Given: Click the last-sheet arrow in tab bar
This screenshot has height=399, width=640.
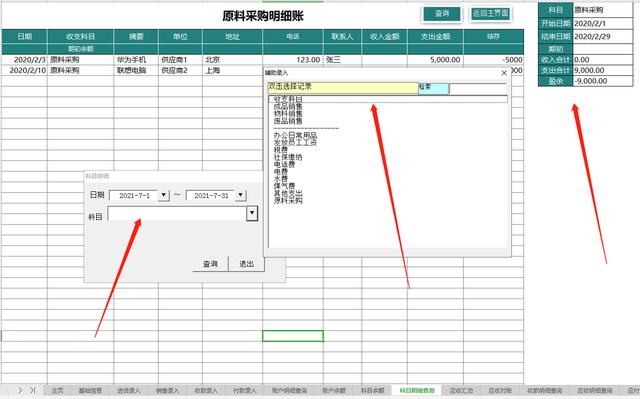Looking at the screenshot, I should pyautogui.click(x=33, y=390).
